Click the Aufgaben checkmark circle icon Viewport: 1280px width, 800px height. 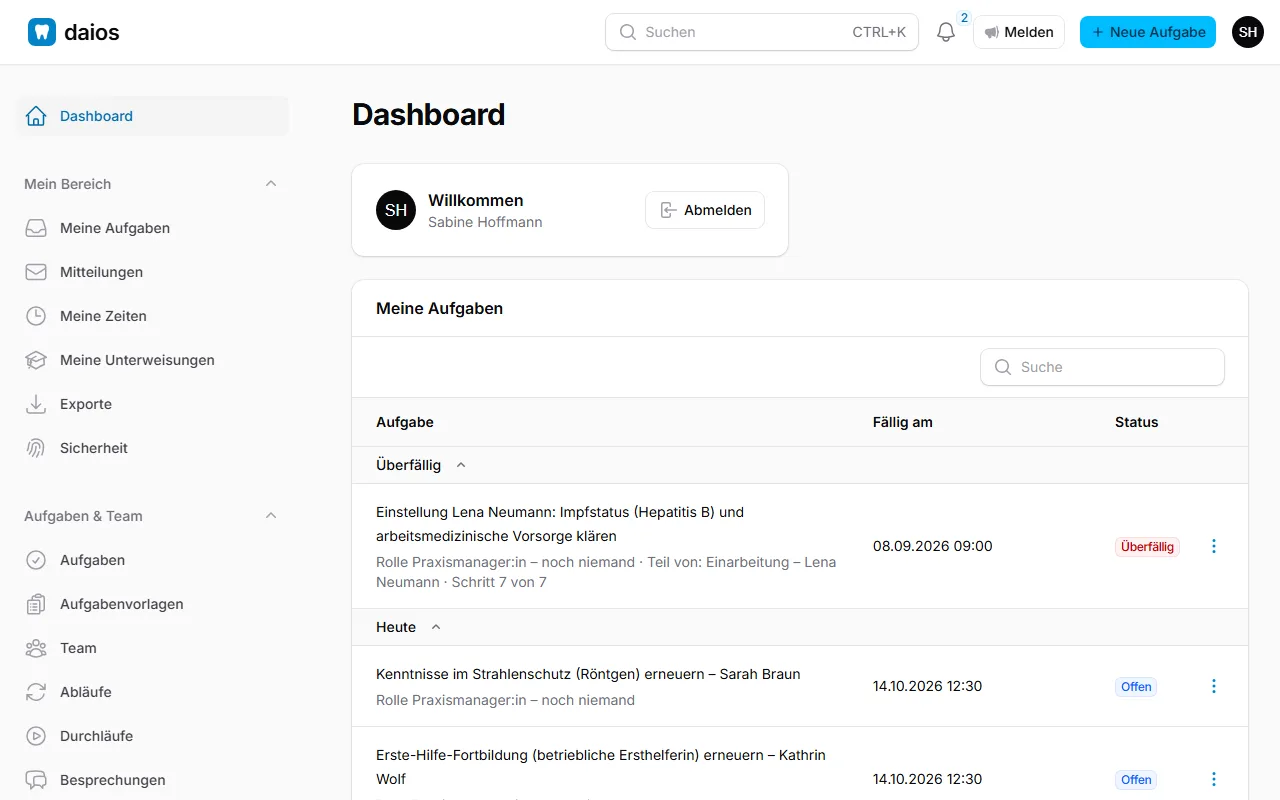[x=36, y=560]
